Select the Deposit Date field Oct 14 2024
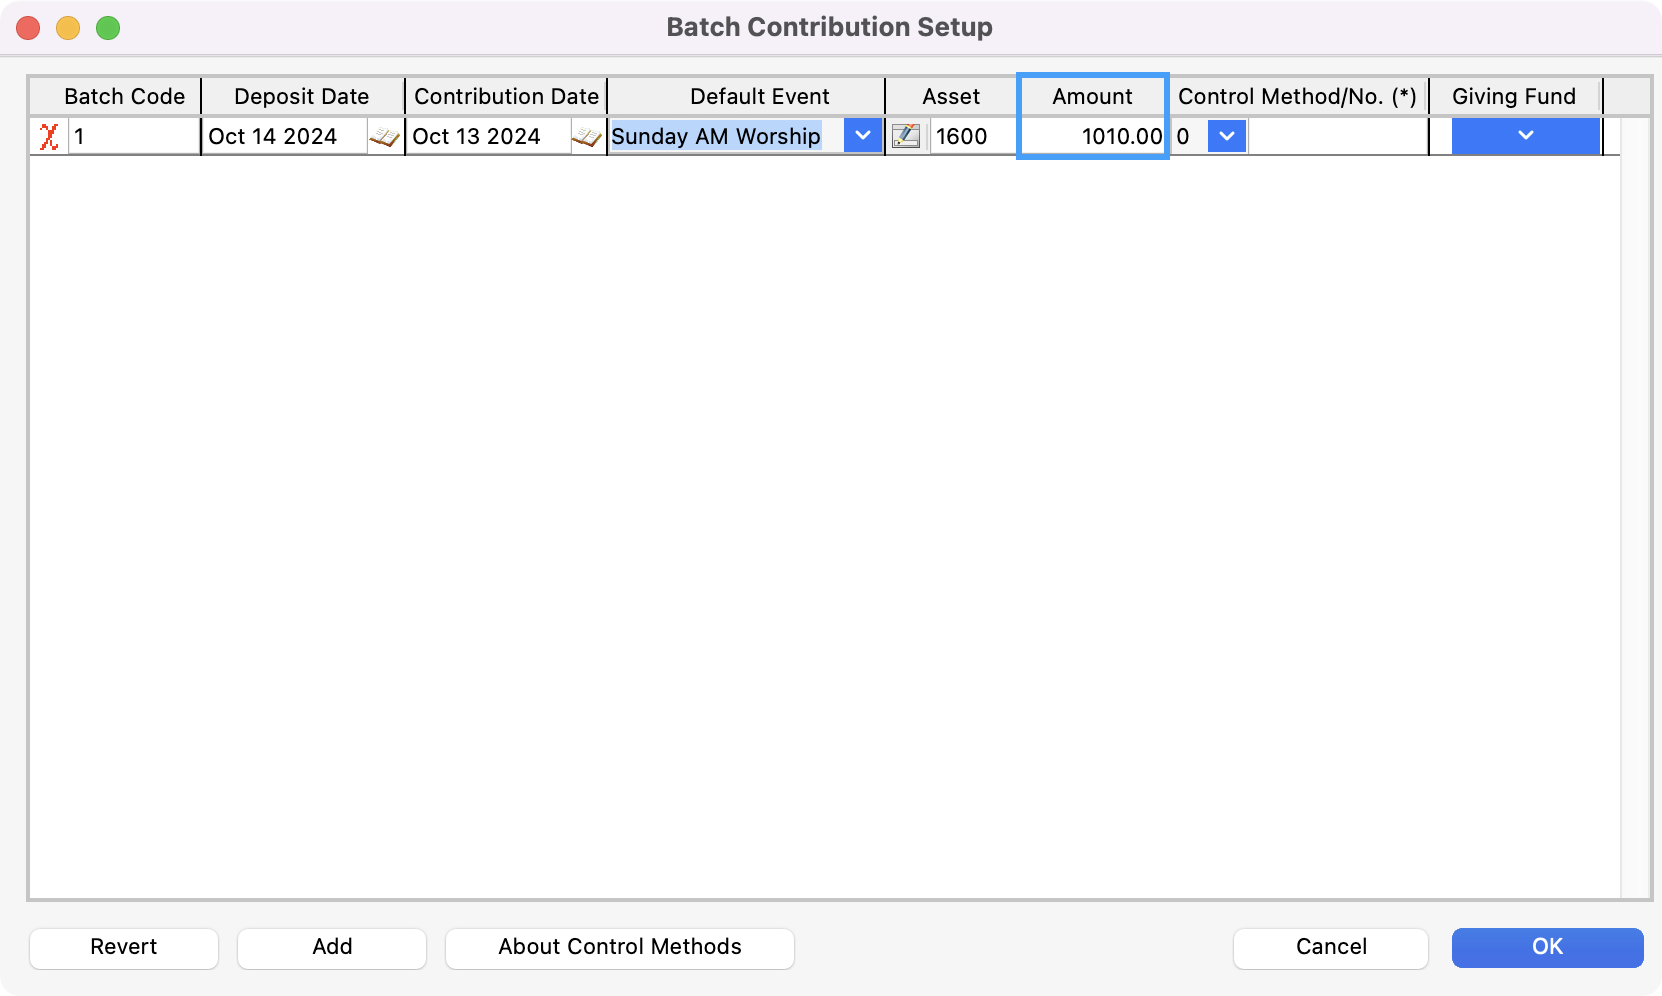Viewport: 1662px width, 996px height. tap(284, 136)
